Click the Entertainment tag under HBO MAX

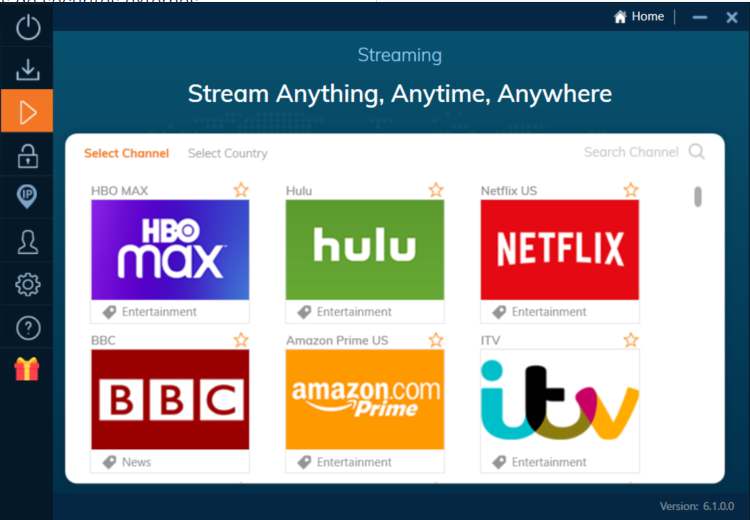150,312
